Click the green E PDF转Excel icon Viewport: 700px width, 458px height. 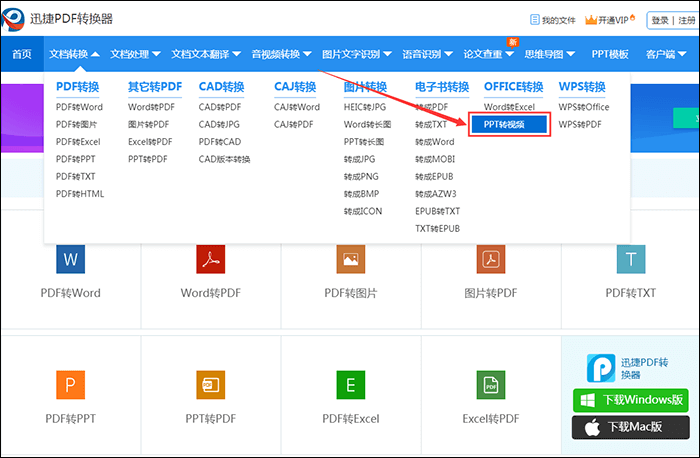[351, 385]
